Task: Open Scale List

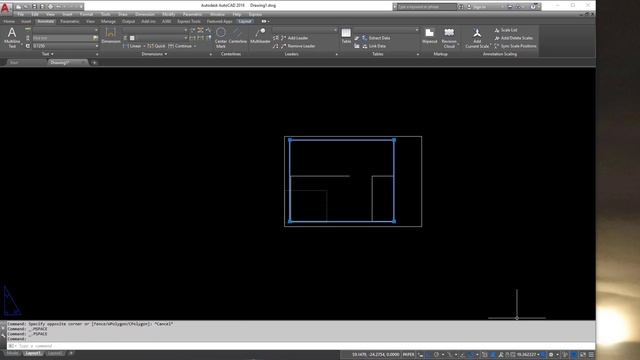Action: click(506, 30)
